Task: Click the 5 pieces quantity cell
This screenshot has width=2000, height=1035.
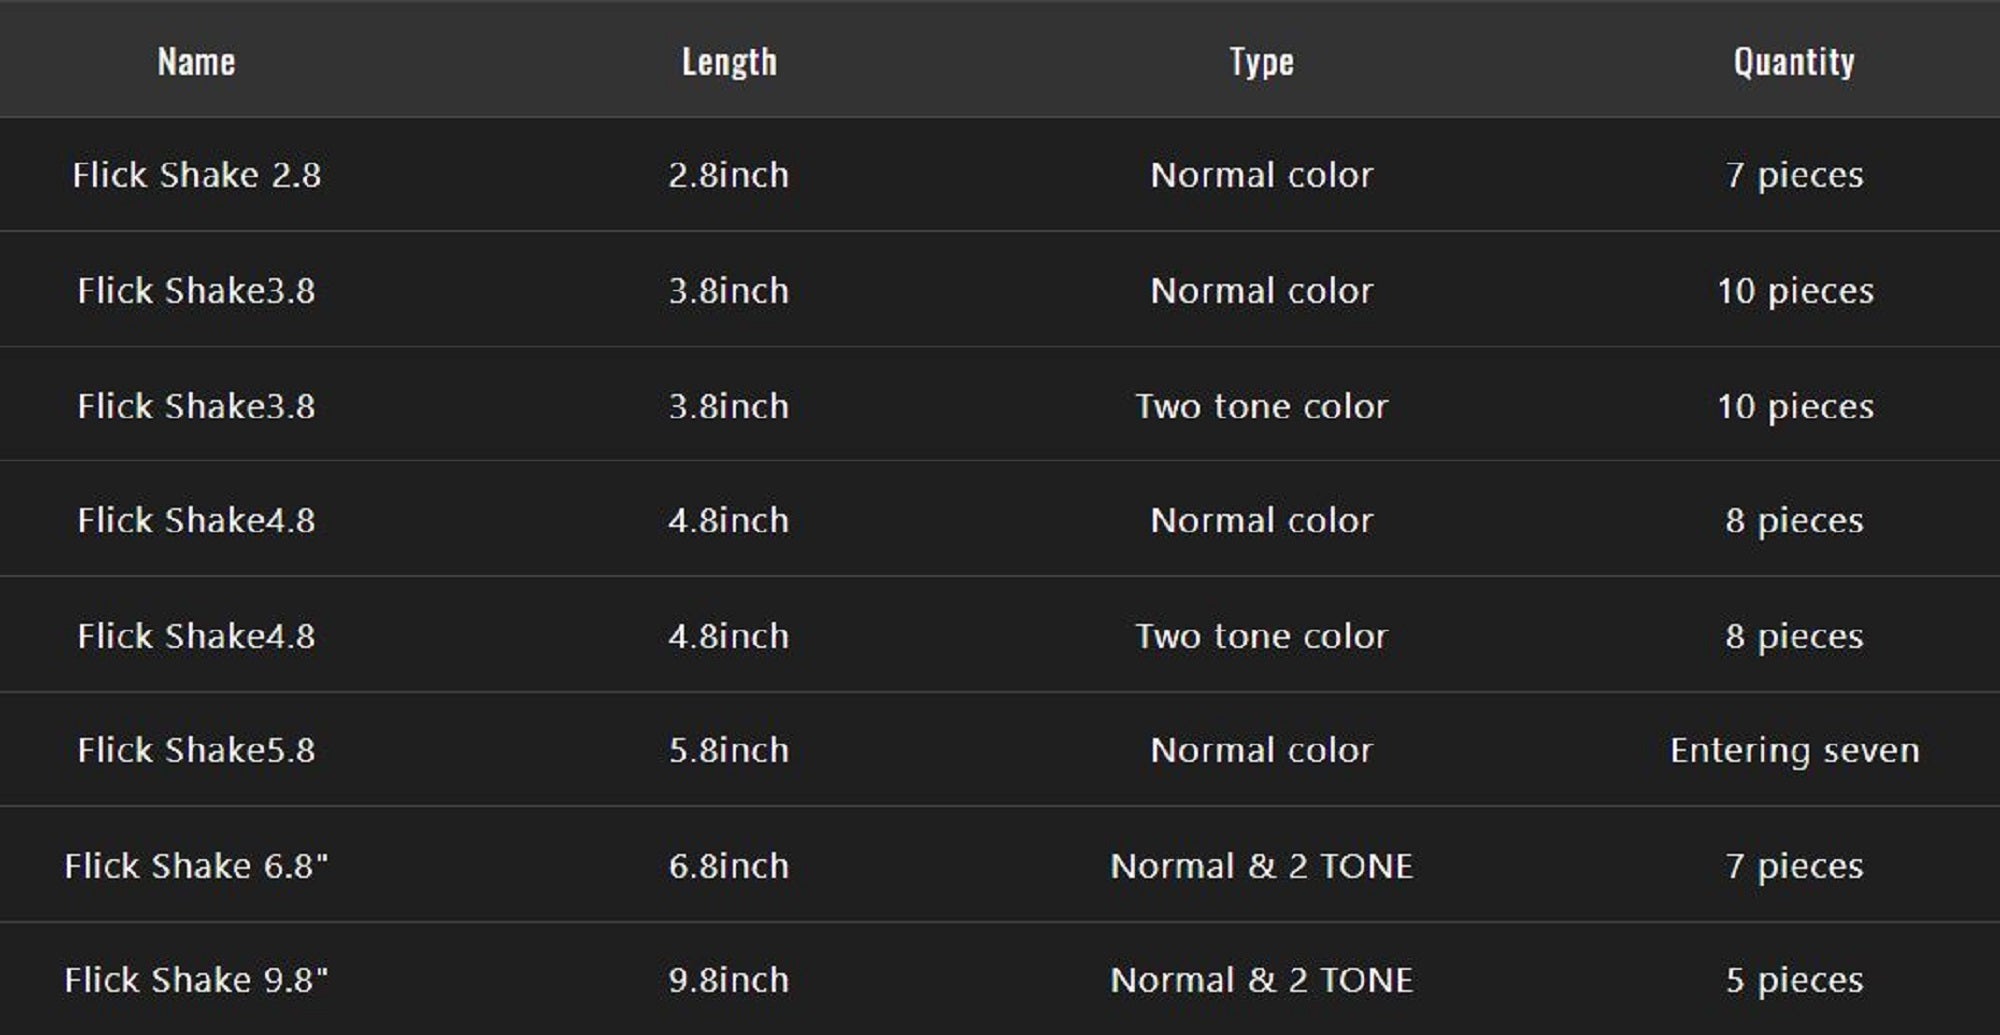Action: click(1794, 980)
